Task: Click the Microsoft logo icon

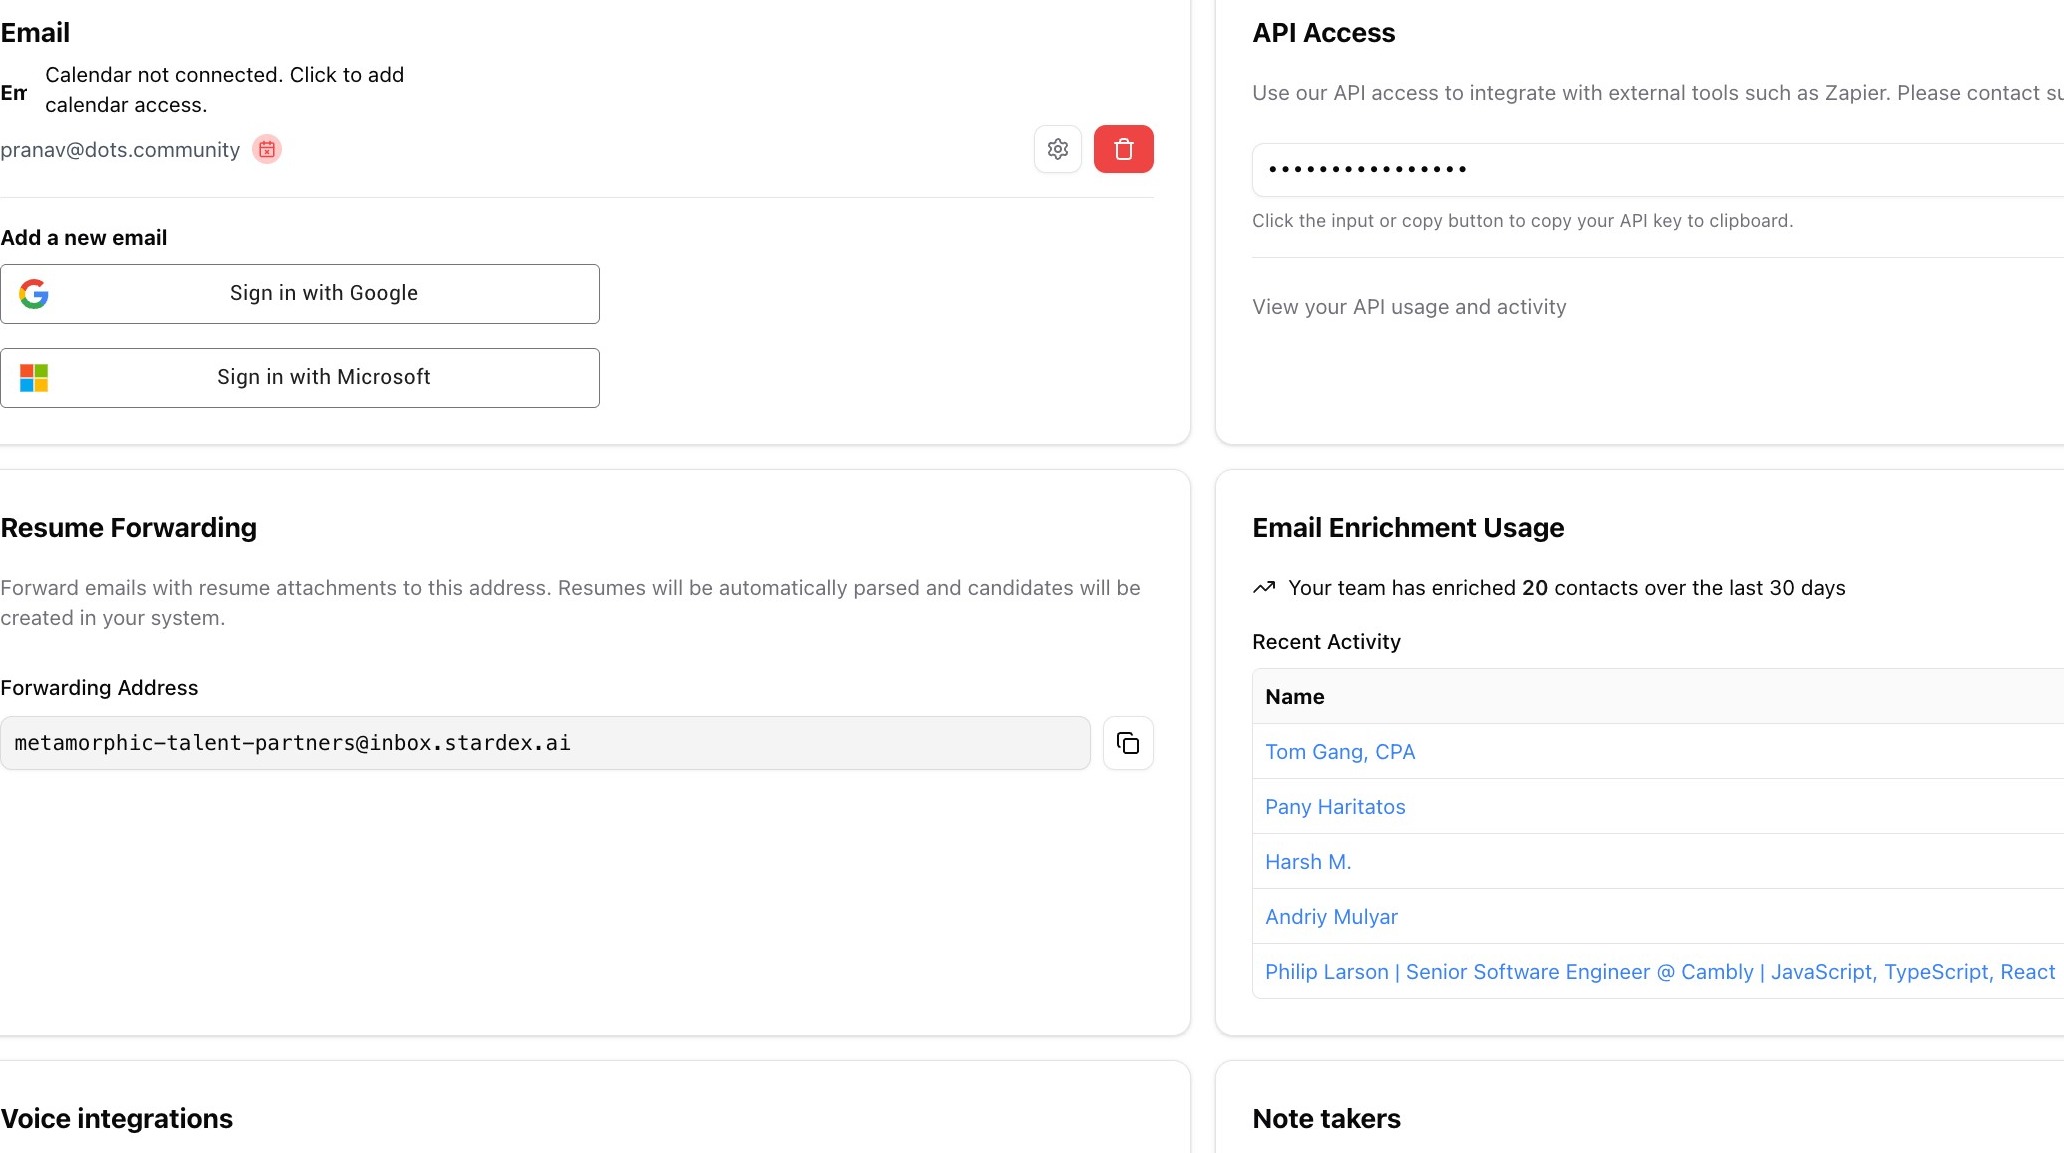Action: (x=34, y=378)
